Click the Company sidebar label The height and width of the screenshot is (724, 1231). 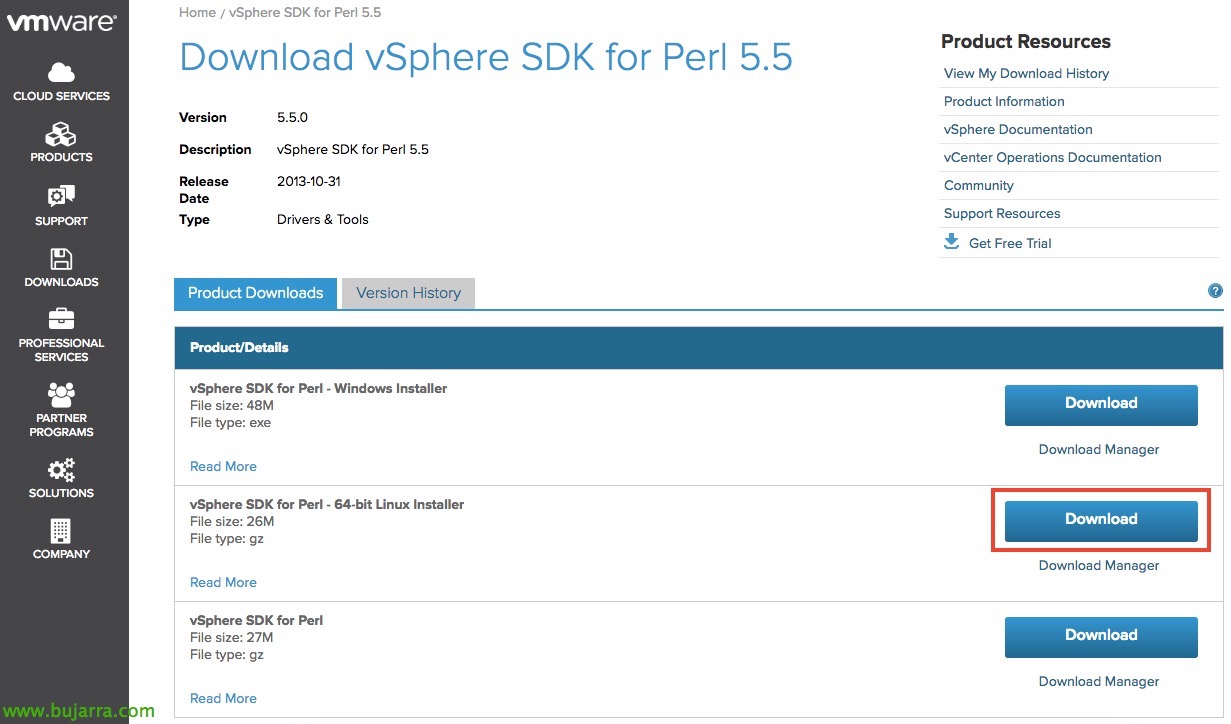click(61, 555)
